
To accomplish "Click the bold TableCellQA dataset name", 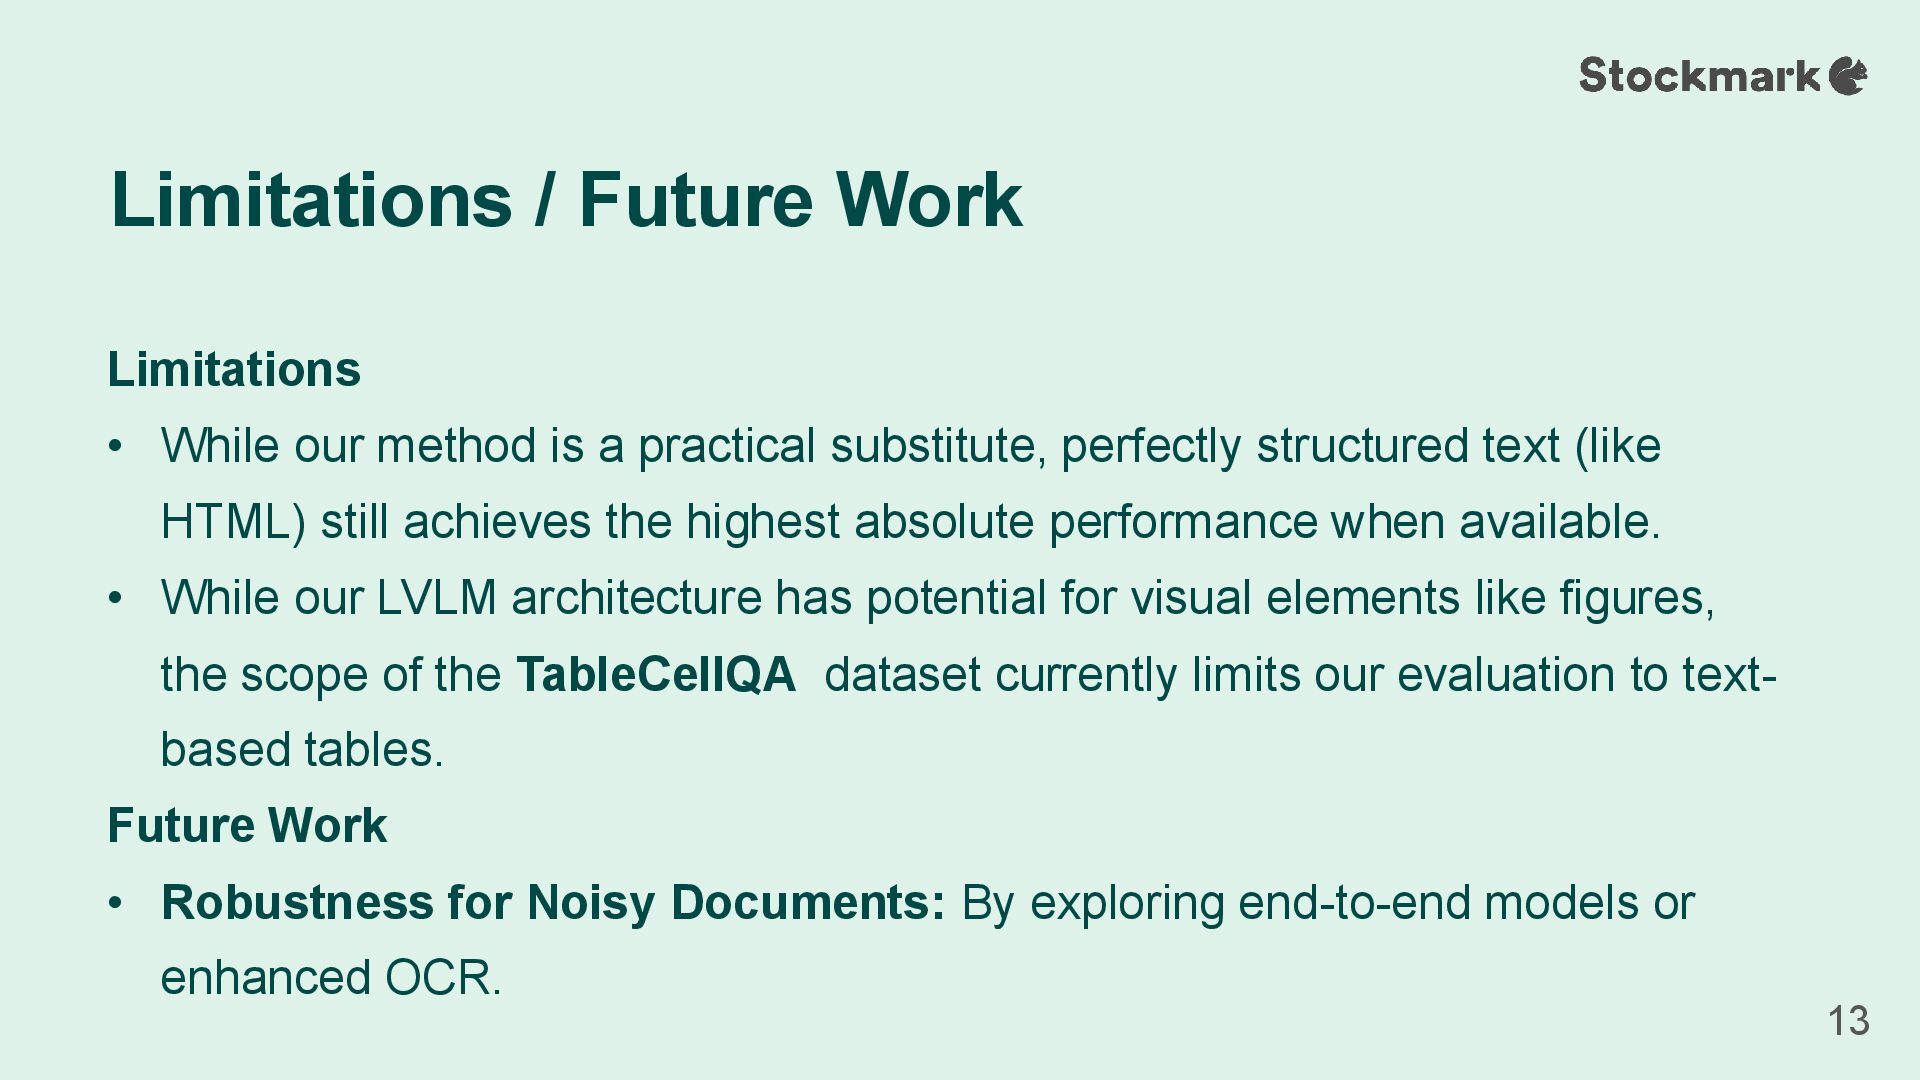I will coord(656,674).
